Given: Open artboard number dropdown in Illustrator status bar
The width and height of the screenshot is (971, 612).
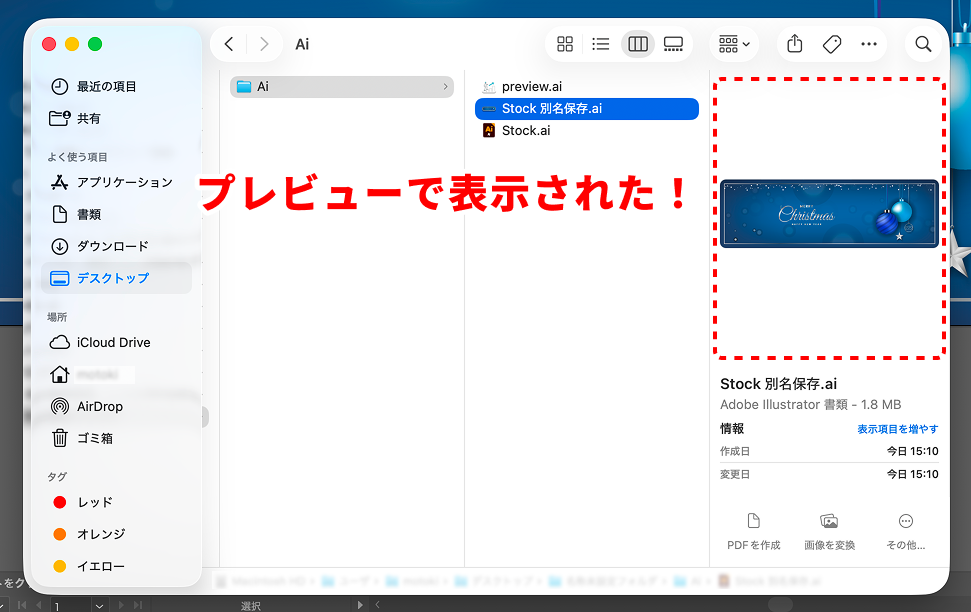Looking at the screenshot, I should tap(99, 606).
